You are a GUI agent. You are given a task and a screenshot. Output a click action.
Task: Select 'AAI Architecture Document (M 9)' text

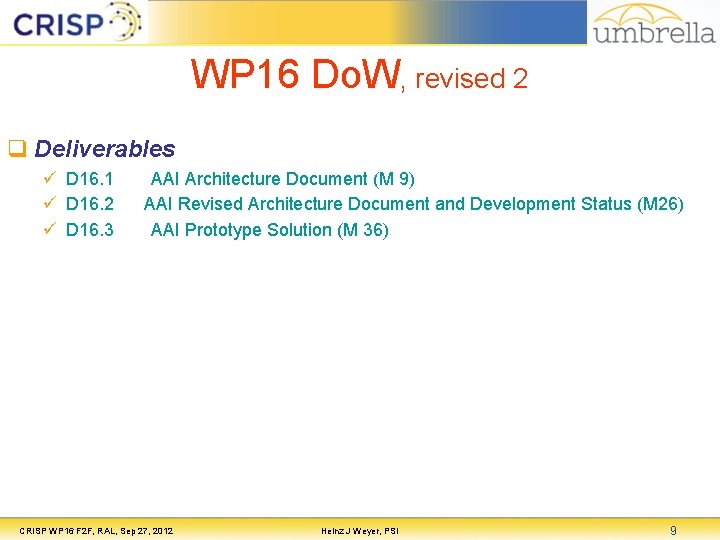pos(282,179)
